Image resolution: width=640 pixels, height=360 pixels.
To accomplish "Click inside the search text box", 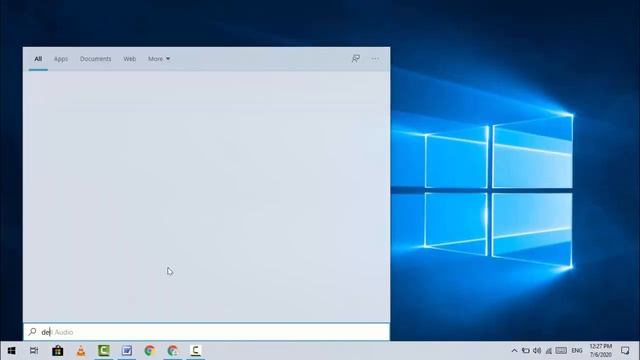I will [207, 332].
